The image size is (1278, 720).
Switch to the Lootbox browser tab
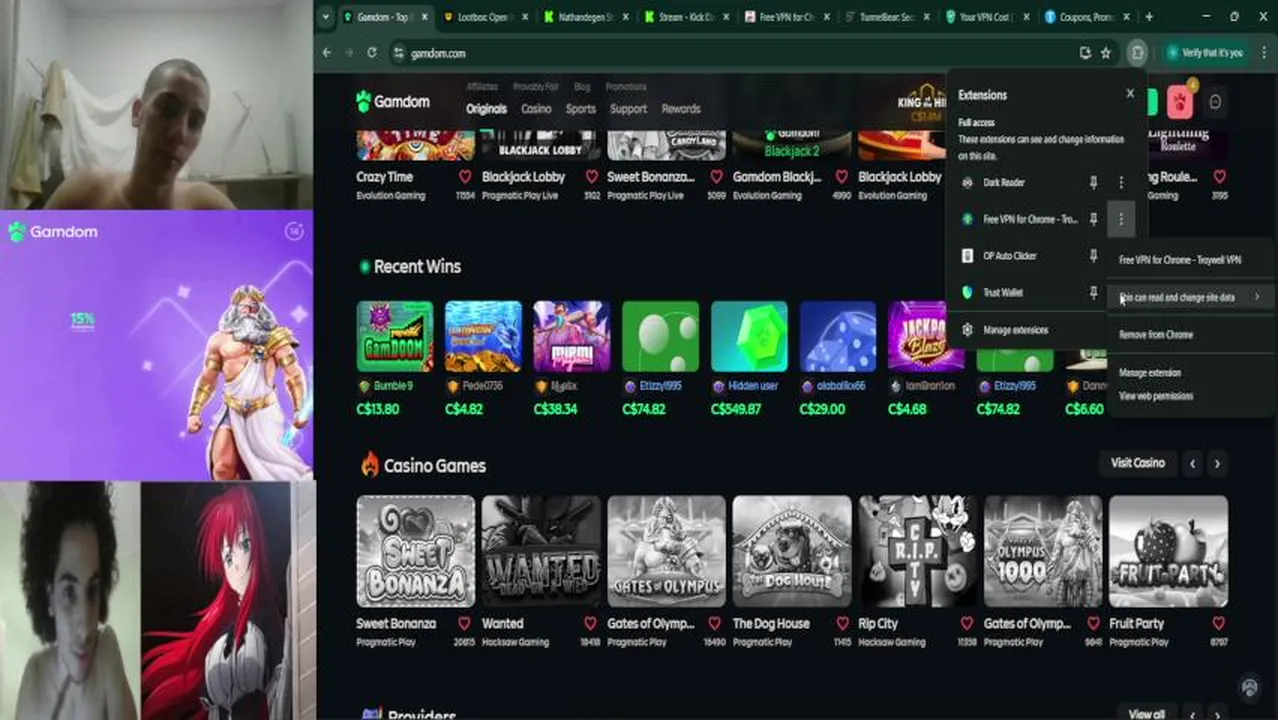[483, 17]
